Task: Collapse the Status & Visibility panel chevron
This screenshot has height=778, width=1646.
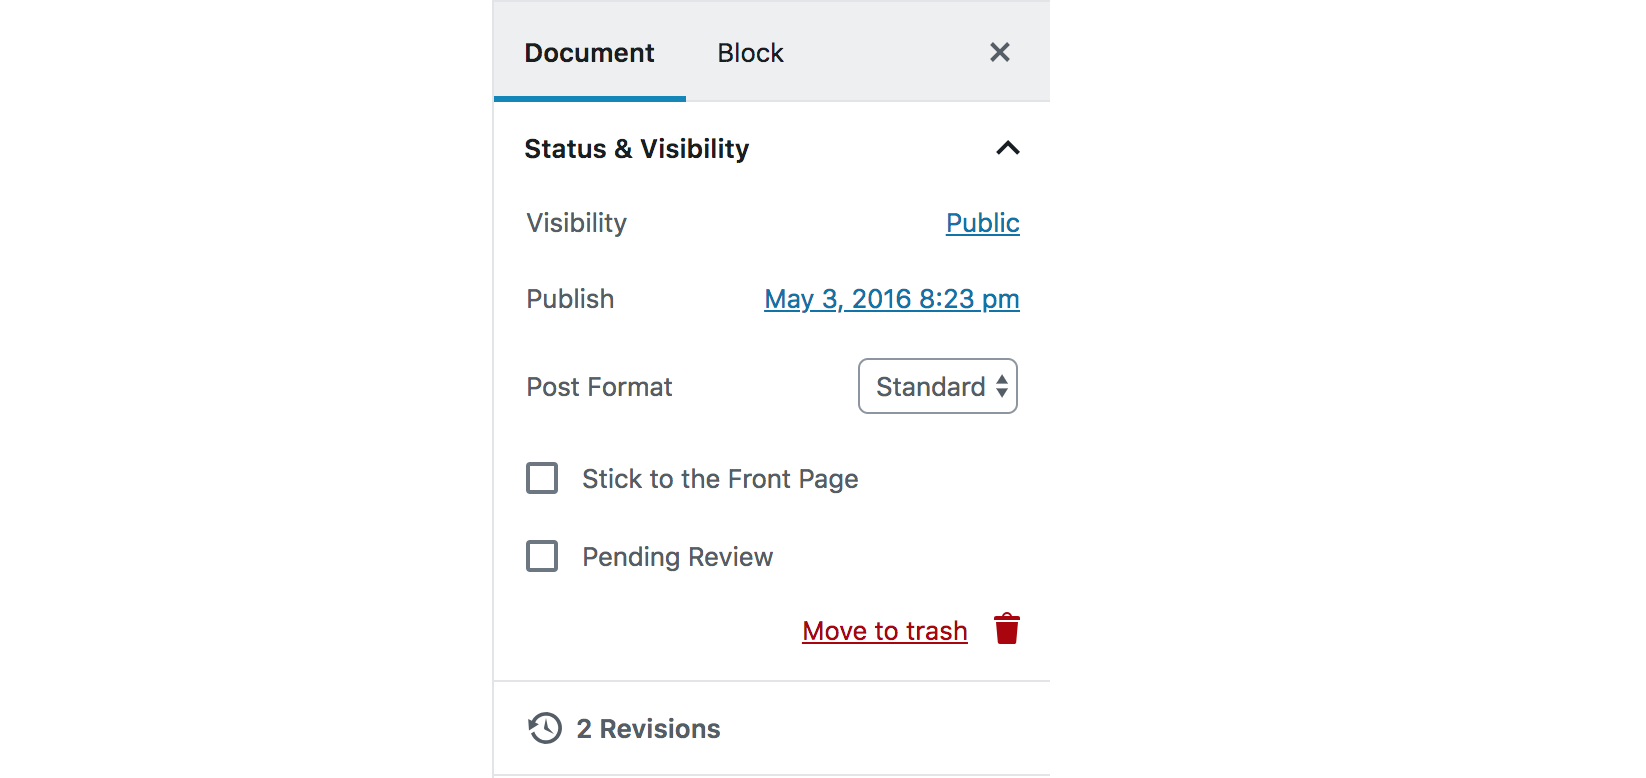Action: [1008, 148]
